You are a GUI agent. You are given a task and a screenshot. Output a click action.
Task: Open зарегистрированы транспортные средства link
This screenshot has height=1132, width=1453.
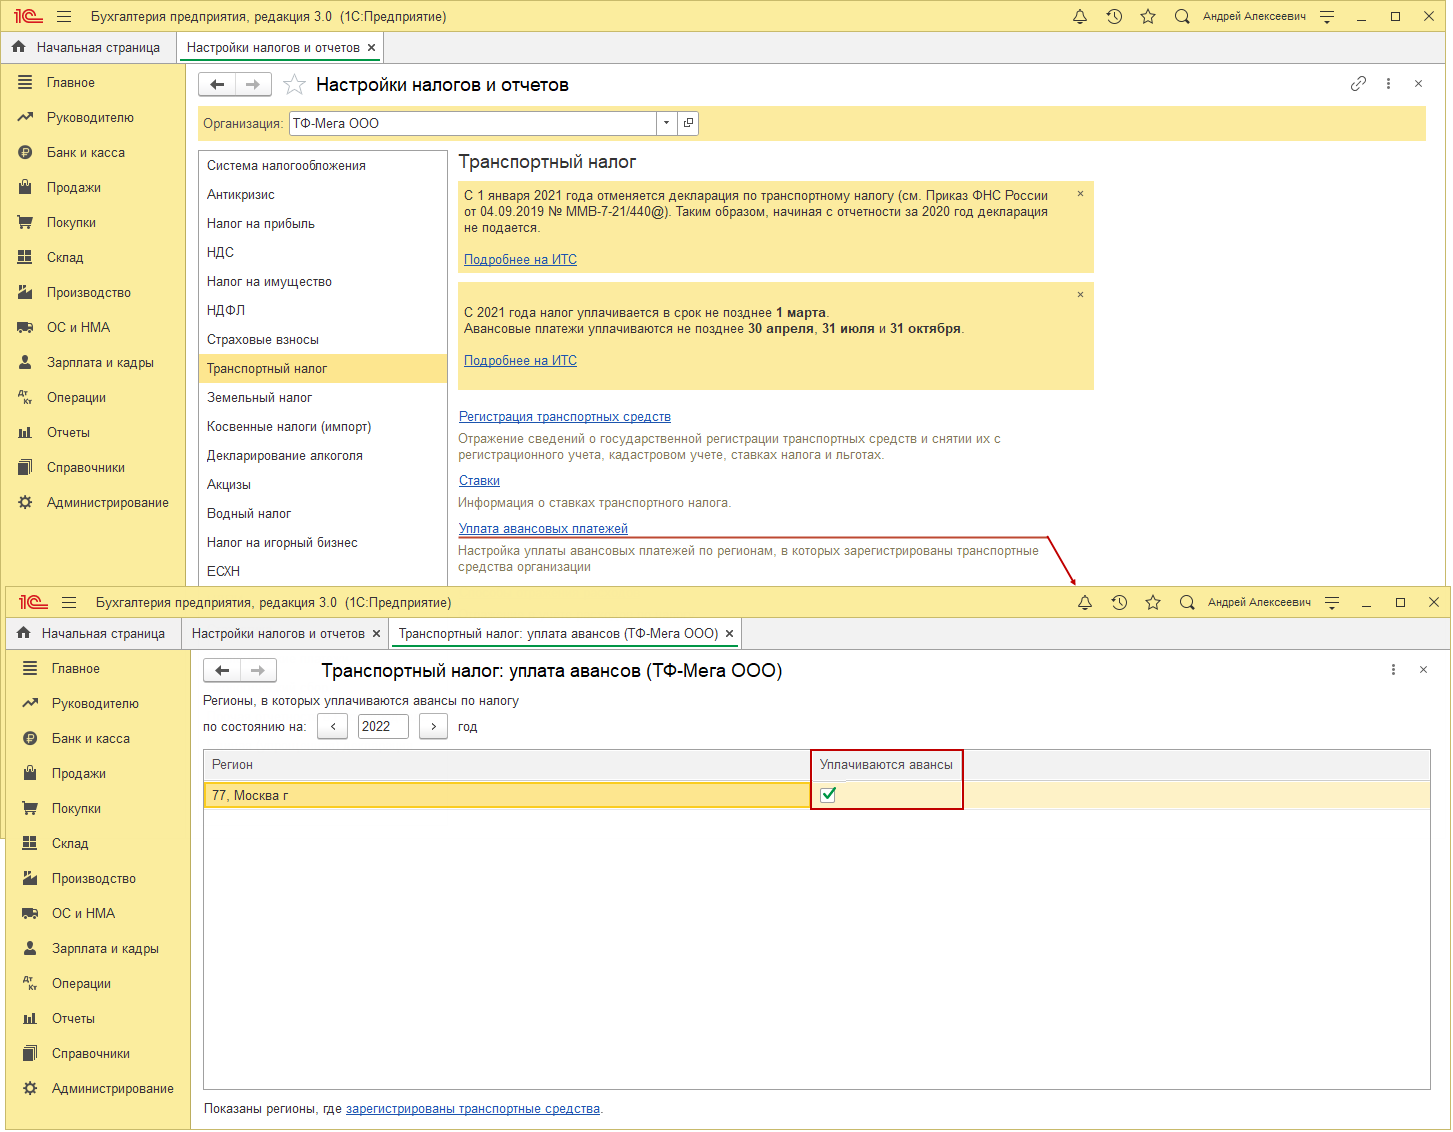(x=473, y=1109)
